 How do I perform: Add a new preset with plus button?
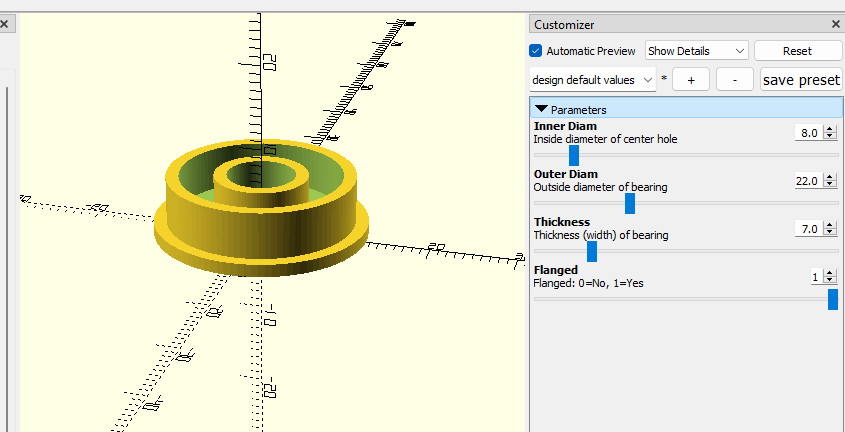click(x=691, y=80)
